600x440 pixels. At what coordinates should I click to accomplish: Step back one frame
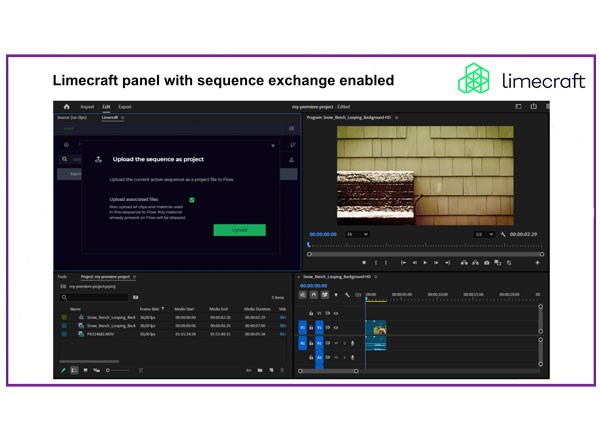pos(414,262)
